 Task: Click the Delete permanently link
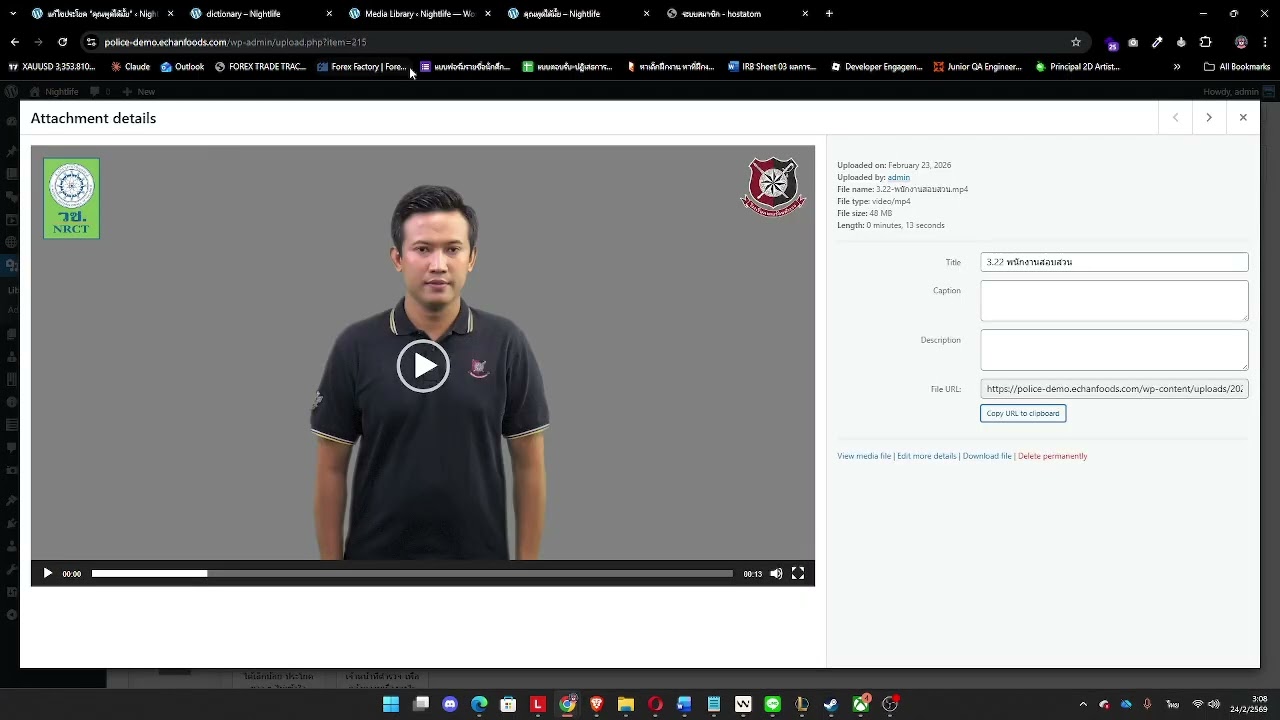coord(1052,456)
